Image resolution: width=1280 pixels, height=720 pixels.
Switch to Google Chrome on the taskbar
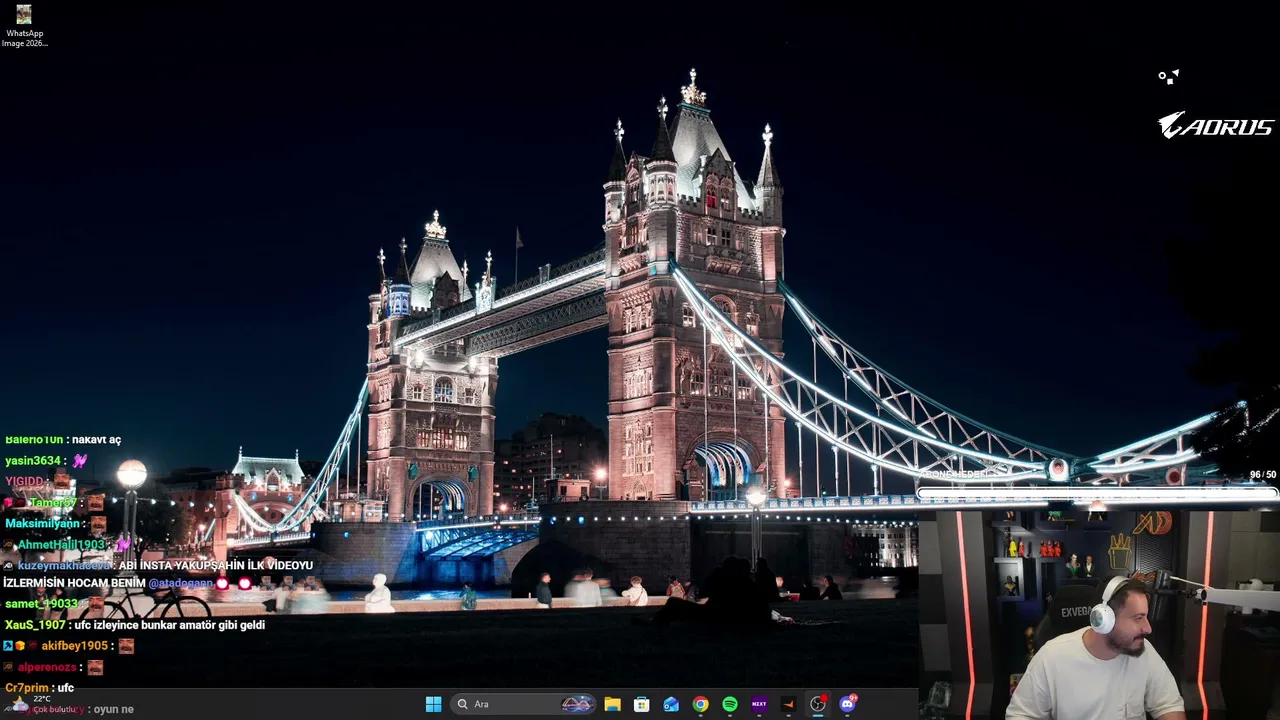pos(700,704)
